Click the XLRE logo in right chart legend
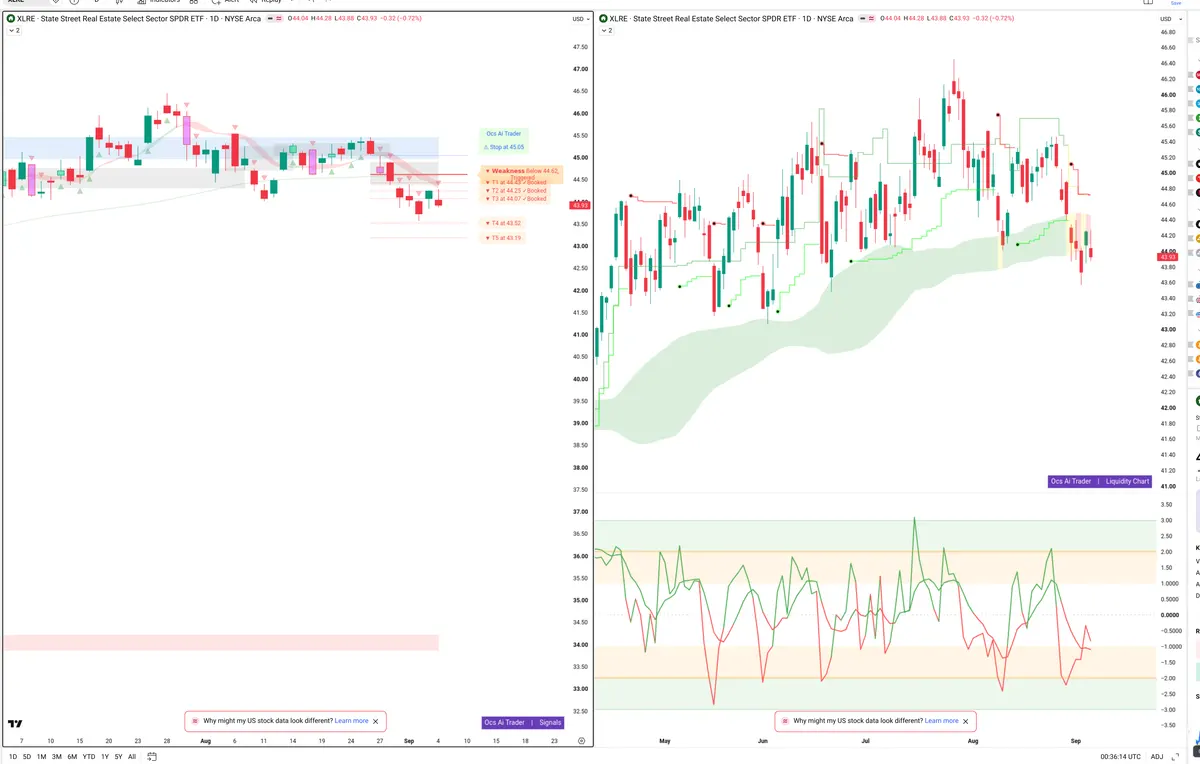The image size is (1200, 764). [x=602, y=19]
